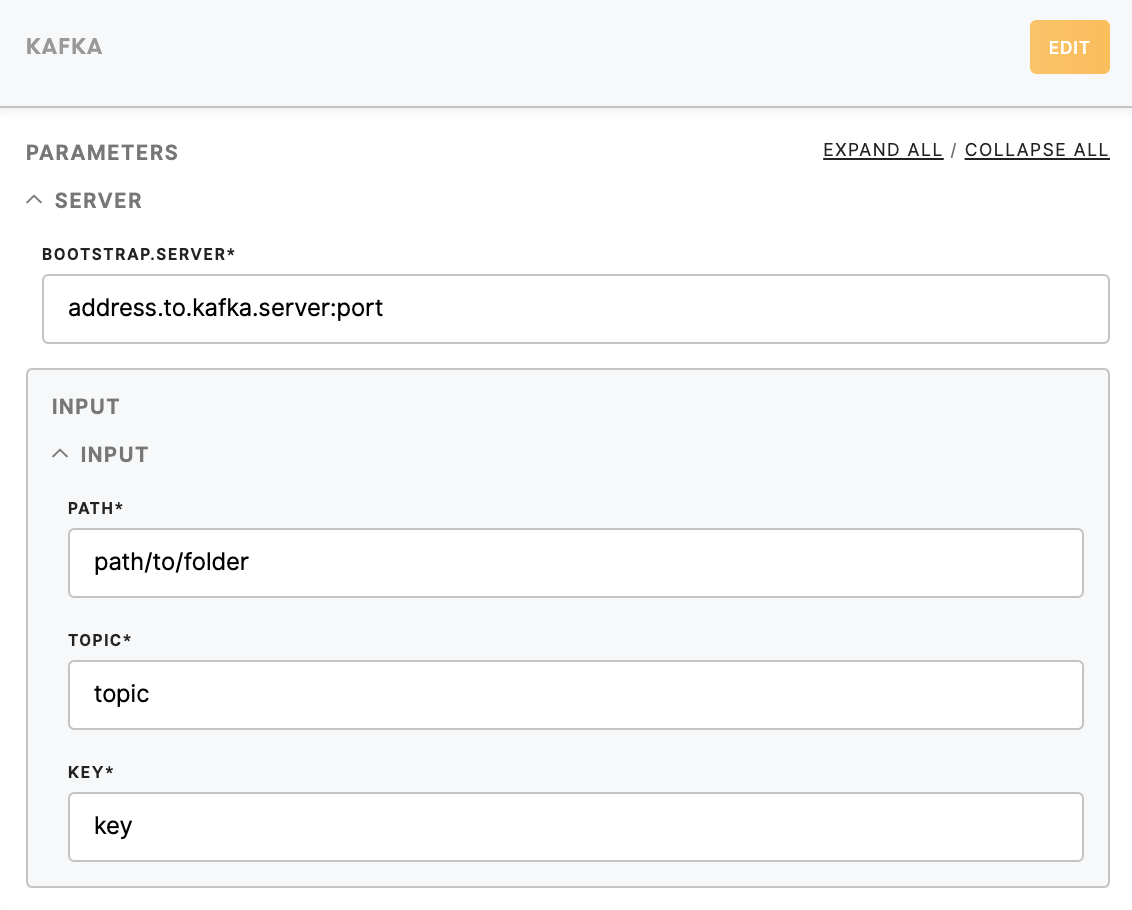
Task: Collapse the nested INPUT section chevron
Action: click(x=60, y=454)
